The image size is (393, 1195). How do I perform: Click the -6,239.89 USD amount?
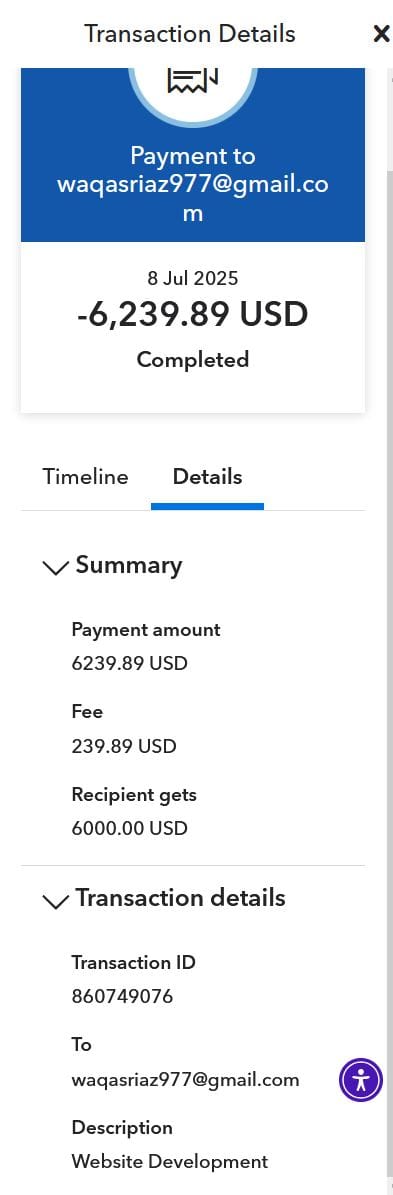(193, 314)
